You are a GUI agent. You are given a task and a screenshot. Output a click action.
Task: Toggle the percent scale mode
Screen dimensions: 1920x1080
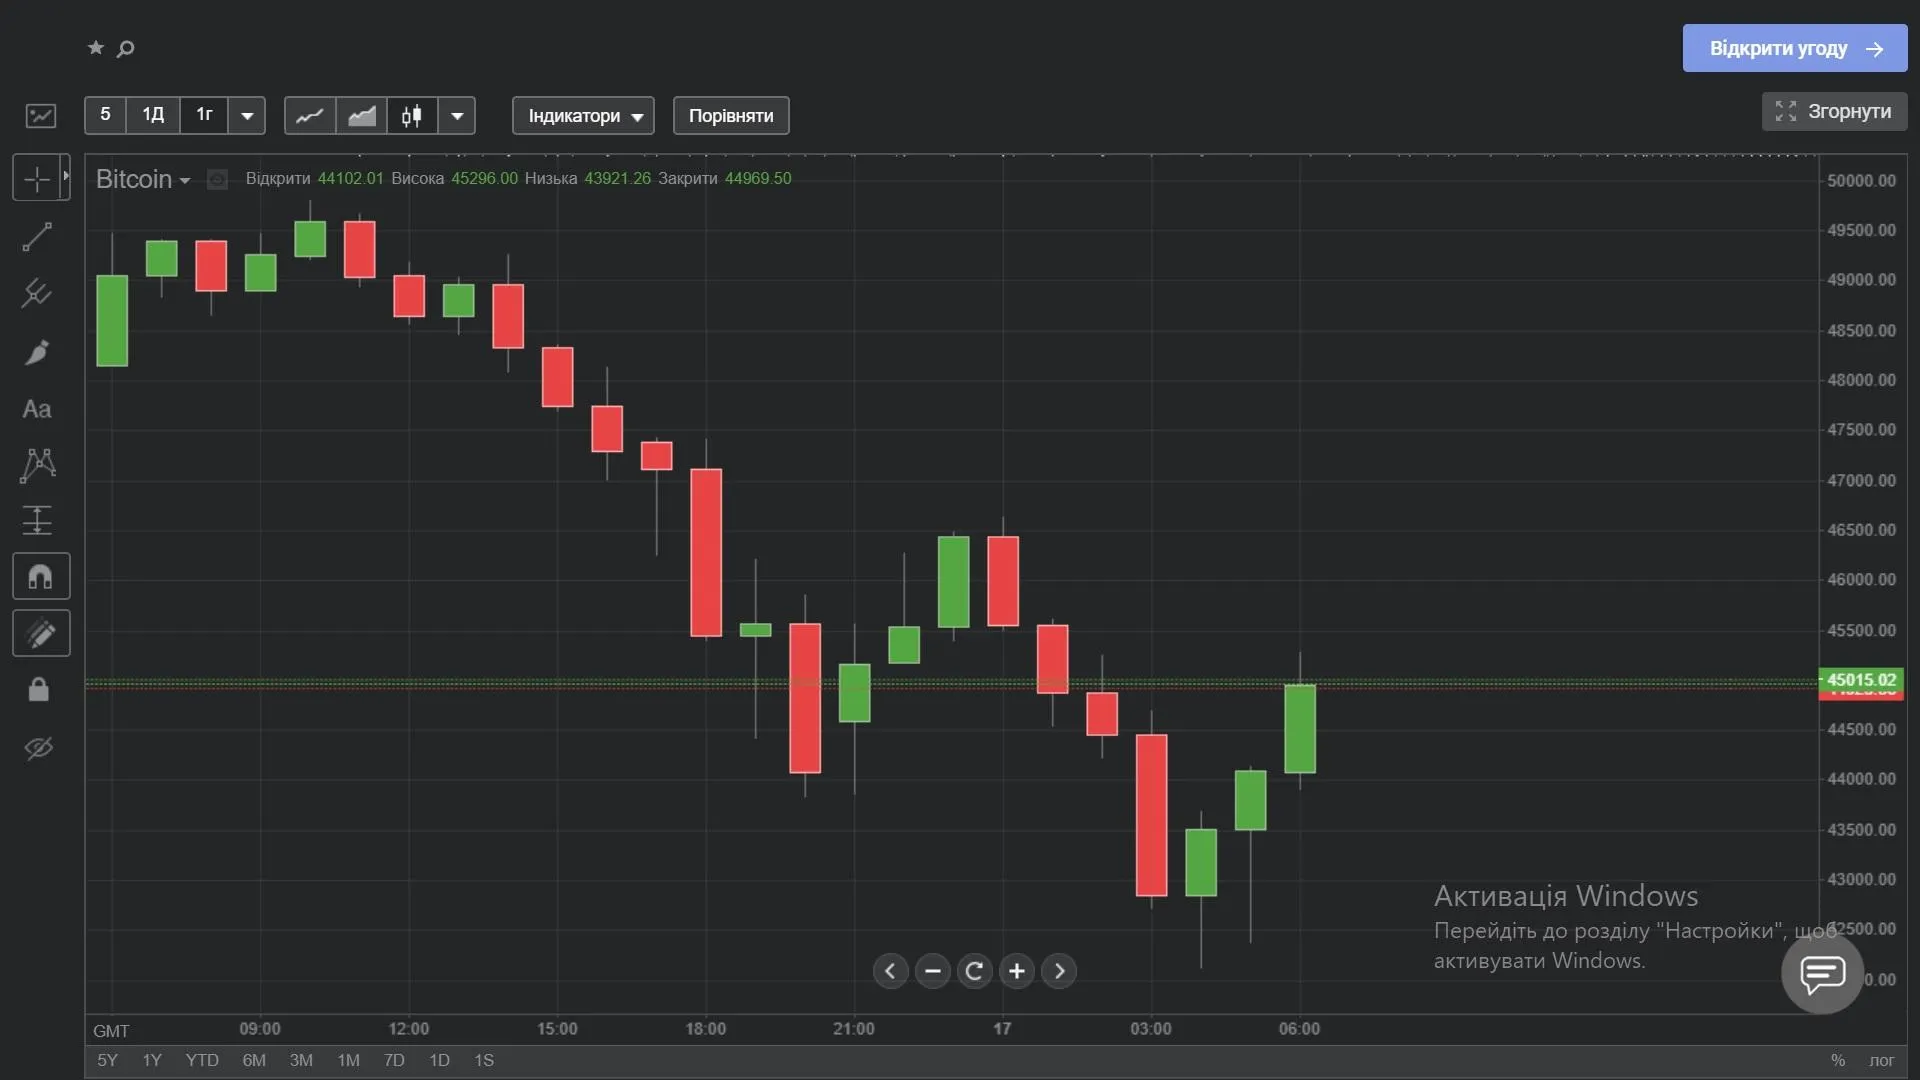(1838, 1060)
